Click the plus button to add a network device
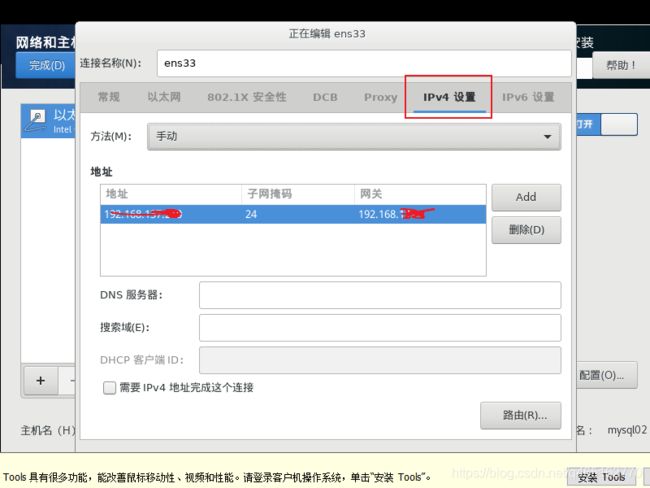The width and height of the screenshot is (650, 488). click(x=41, y=380)
